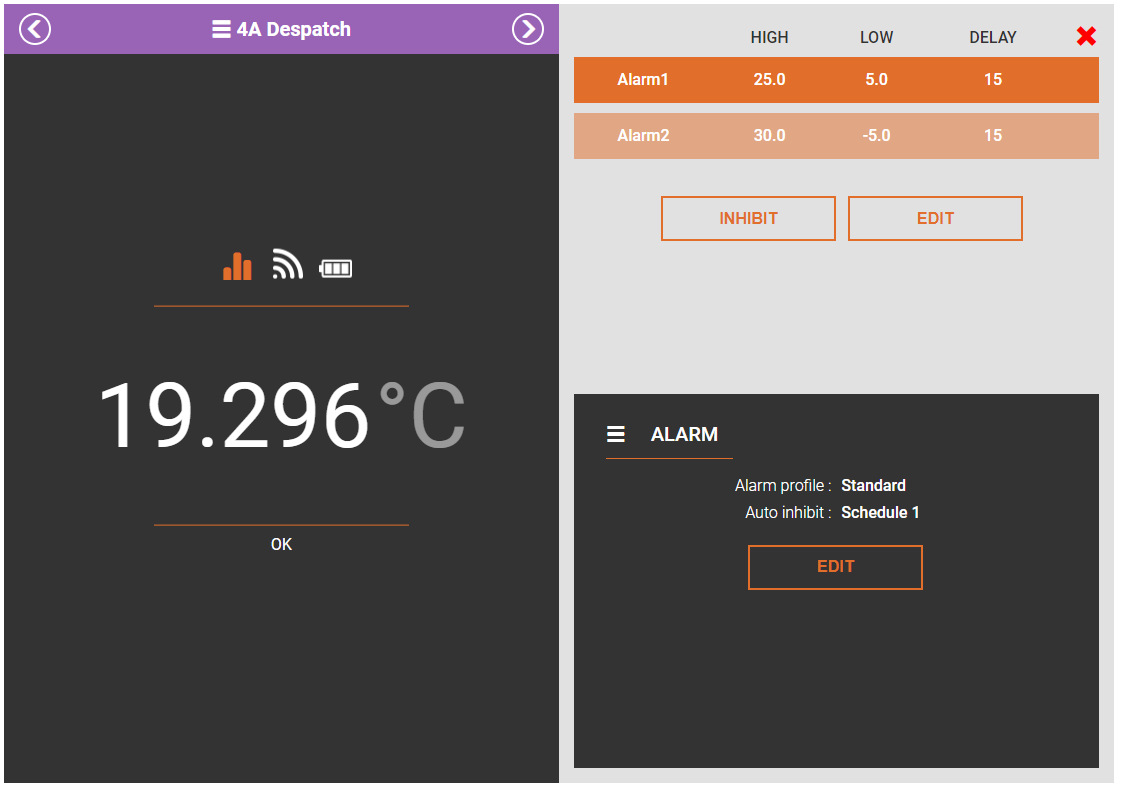The height and width of the screenshot is (786, 1122).
Task: Click the OK status text
Action: pos(281,545)
